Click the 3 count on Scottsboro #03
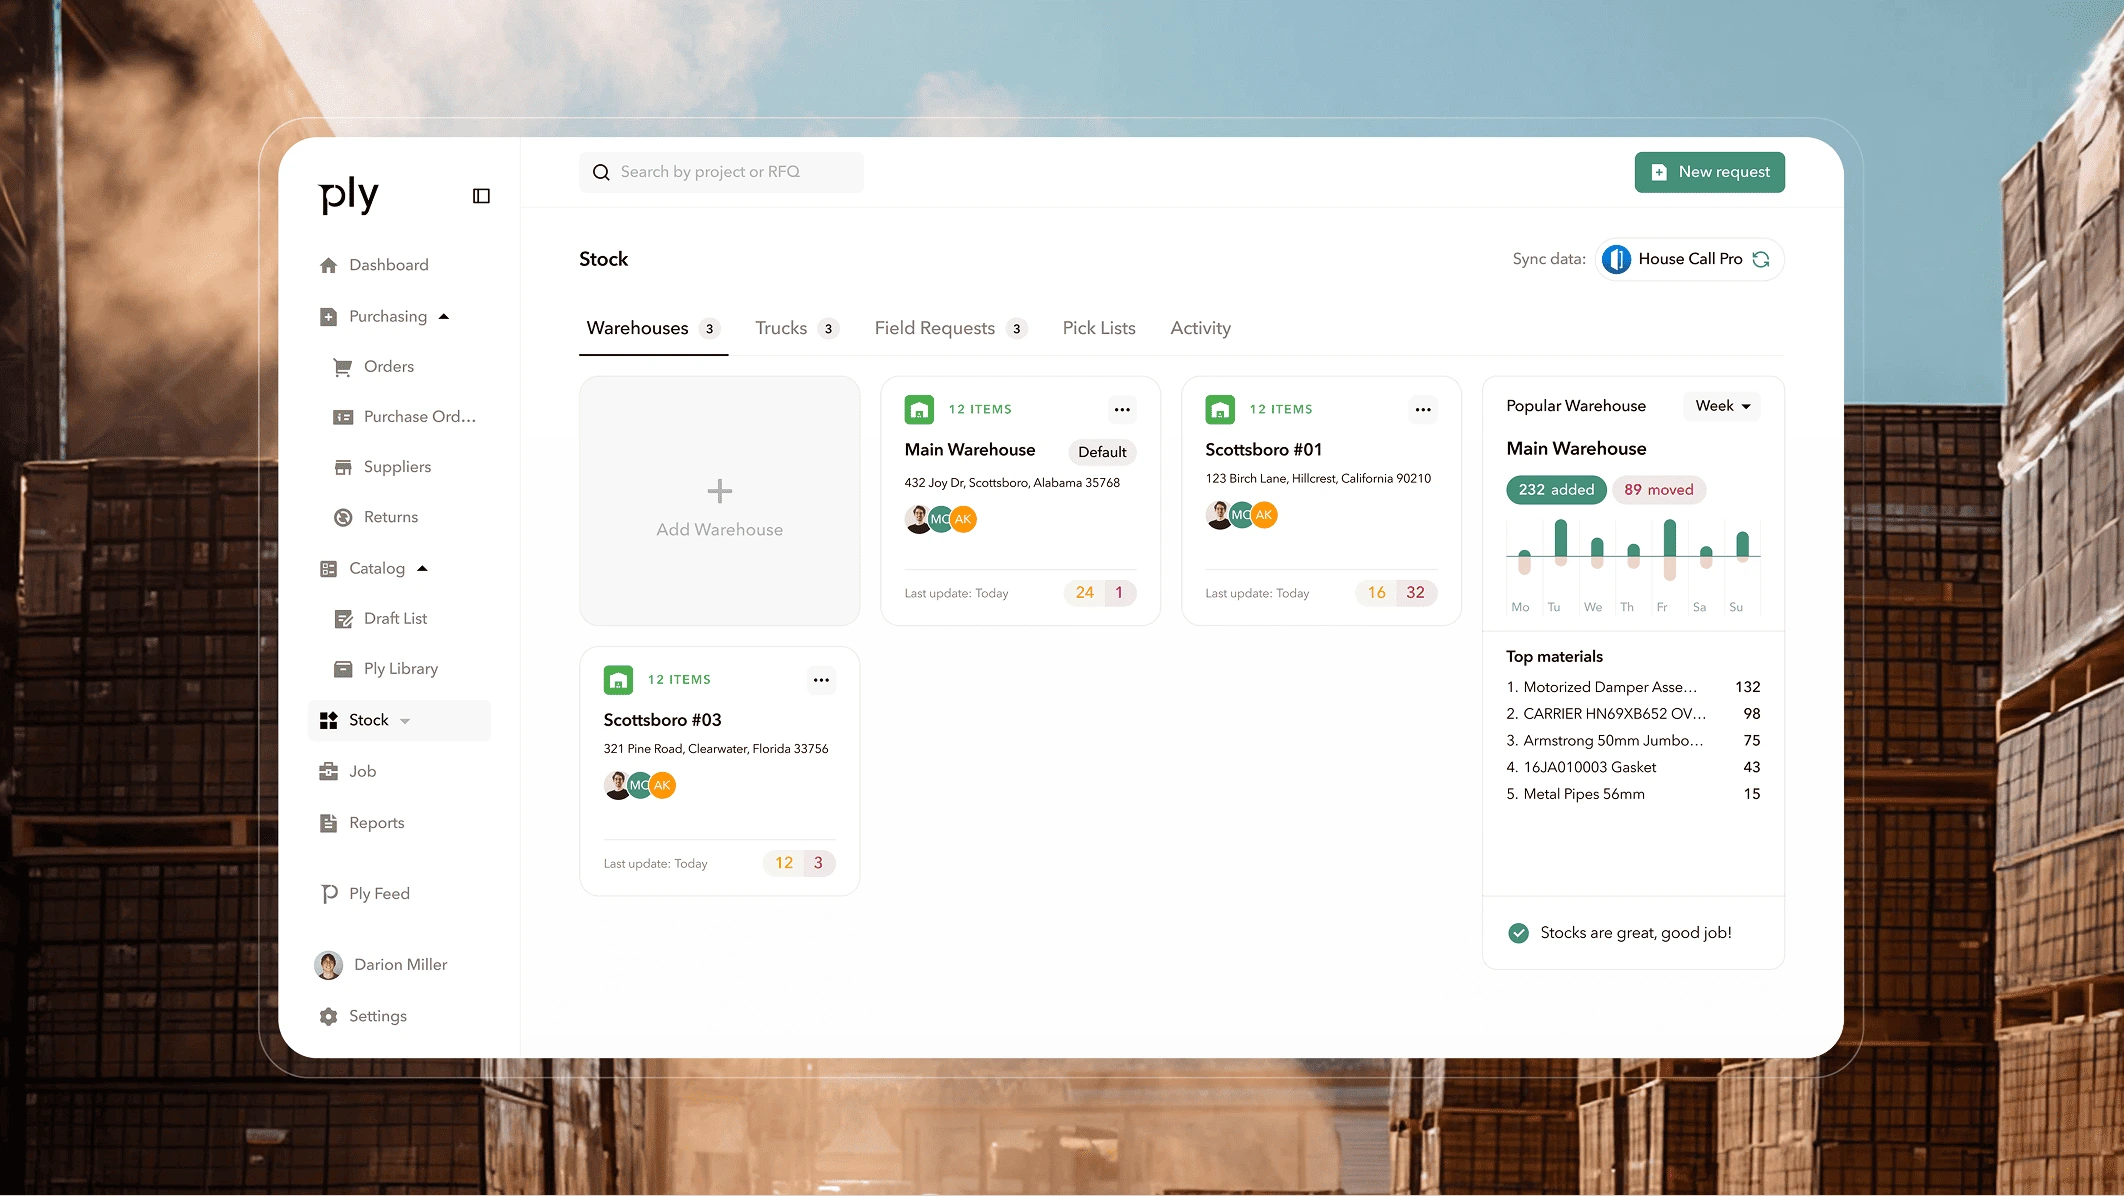This screenshot has height=1196, width=2124. pyautogui.click(x=818, y=863)
